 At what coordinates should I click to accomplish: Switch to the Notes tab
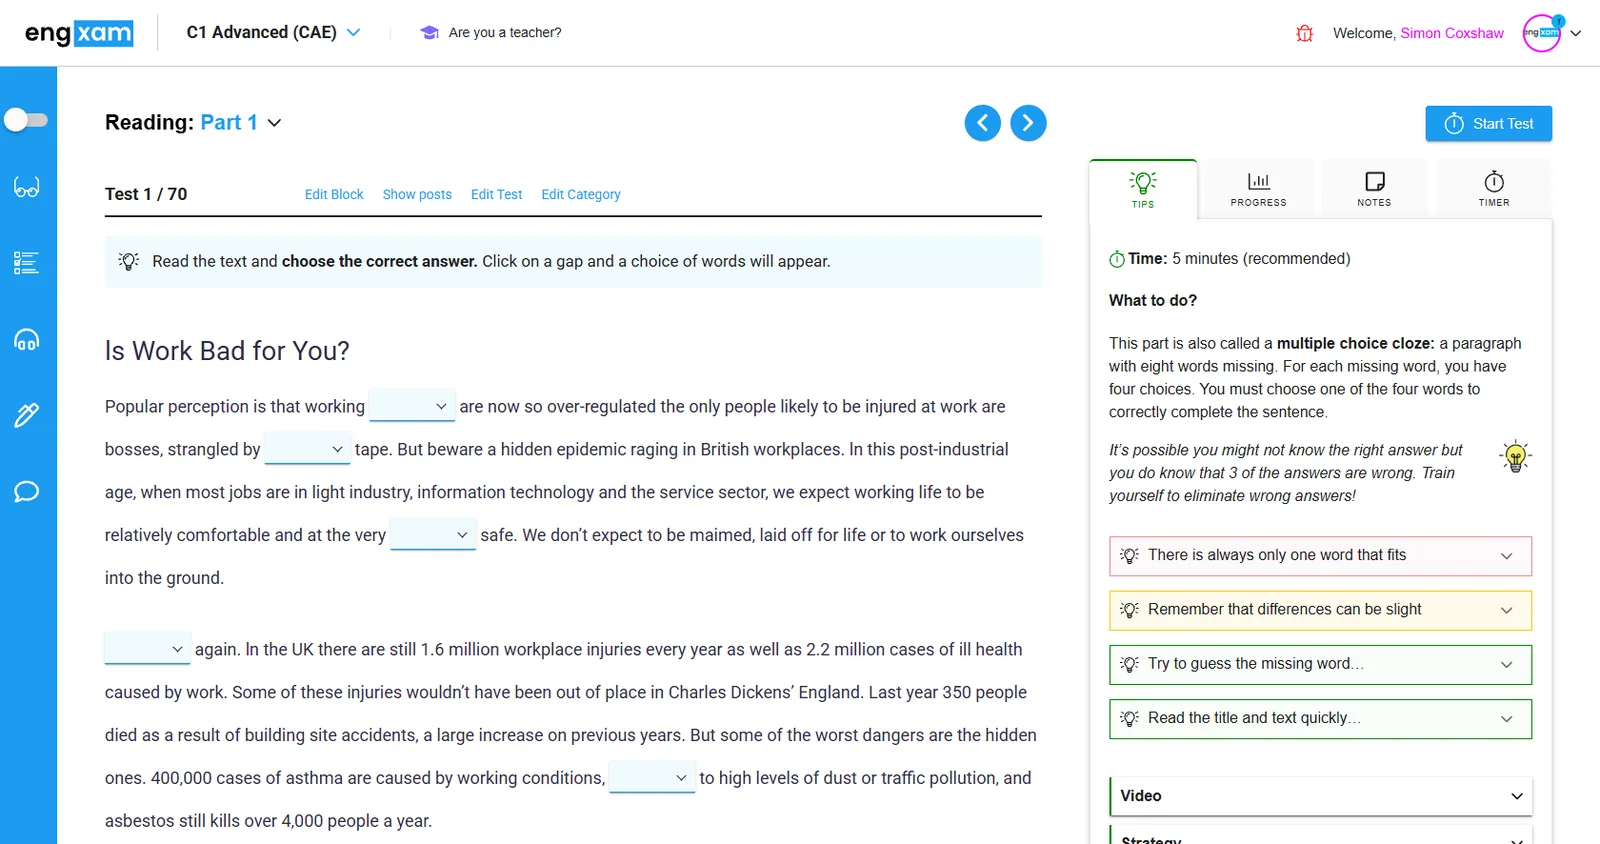(1375, 189)
